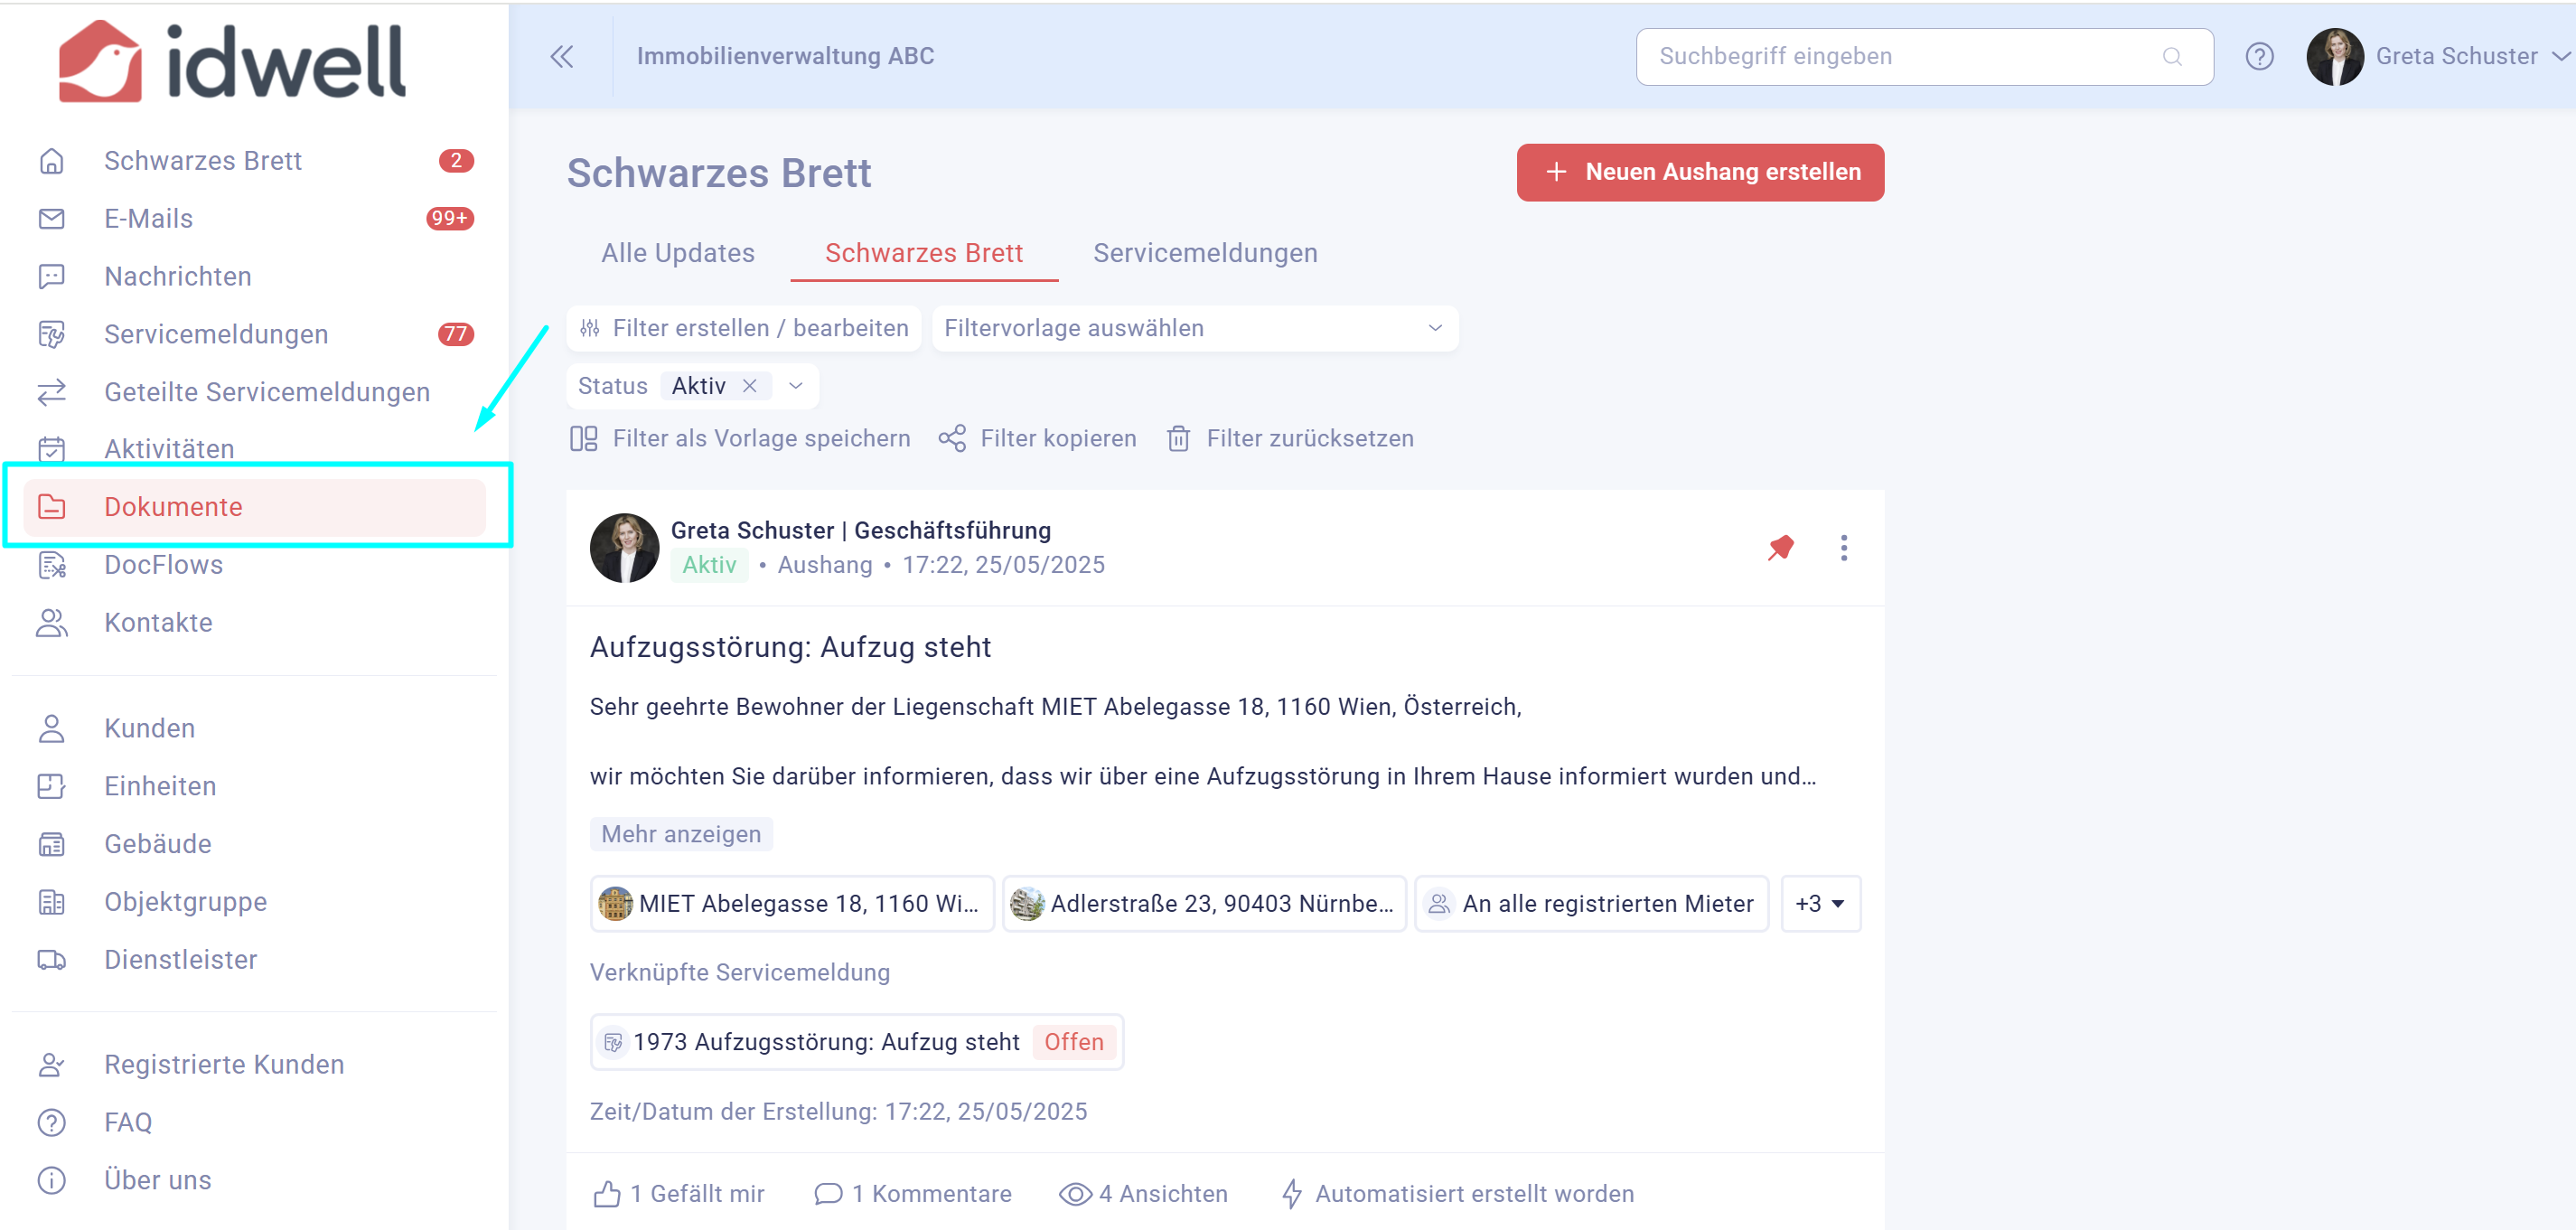Image resolution: width=2576 pixels, height=1230 pixels.
Task: Open the E-Mails envelope icon
Action: tap(51, 219)
